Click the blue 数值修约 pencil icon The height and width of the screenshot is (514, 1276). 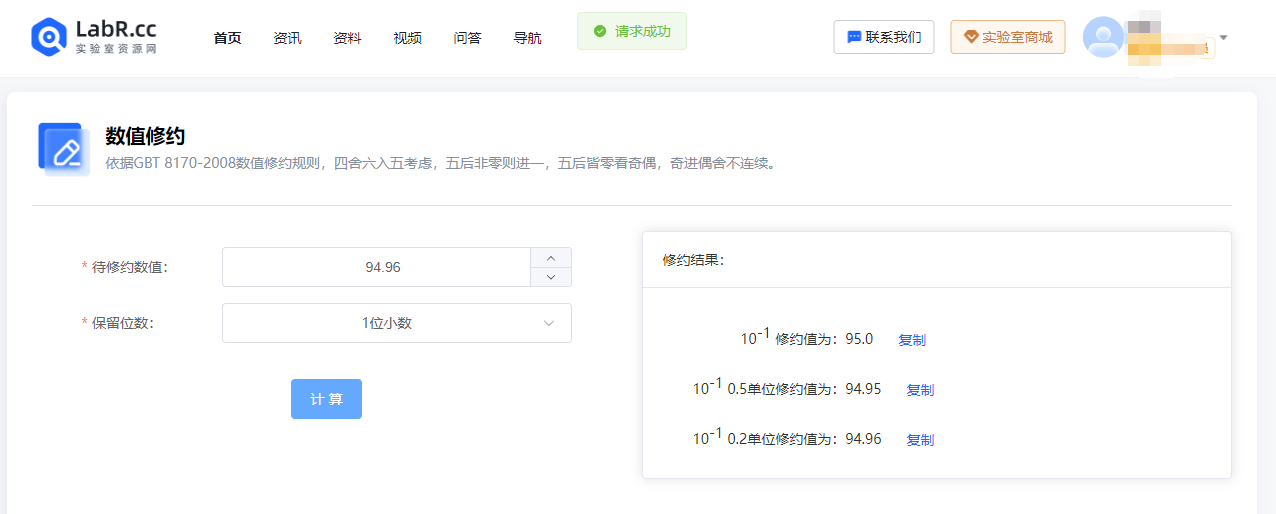64,149
